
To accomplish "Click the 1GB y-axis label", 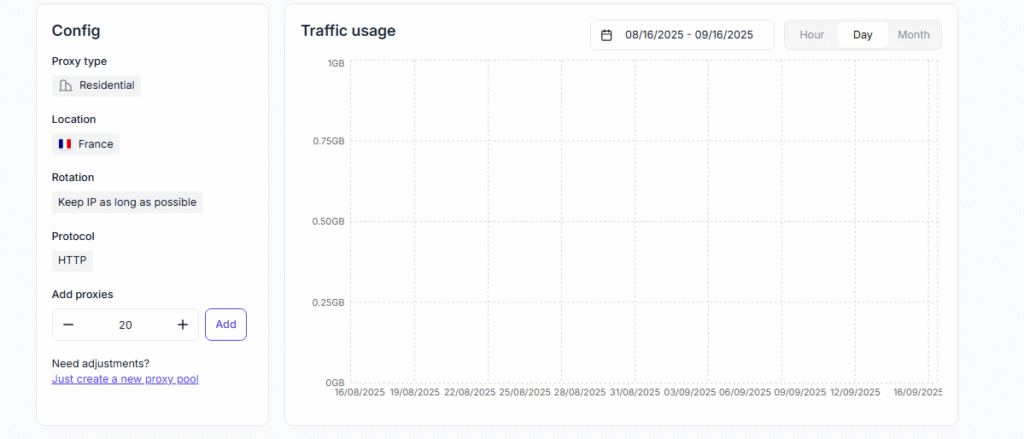I will (337, 63).
